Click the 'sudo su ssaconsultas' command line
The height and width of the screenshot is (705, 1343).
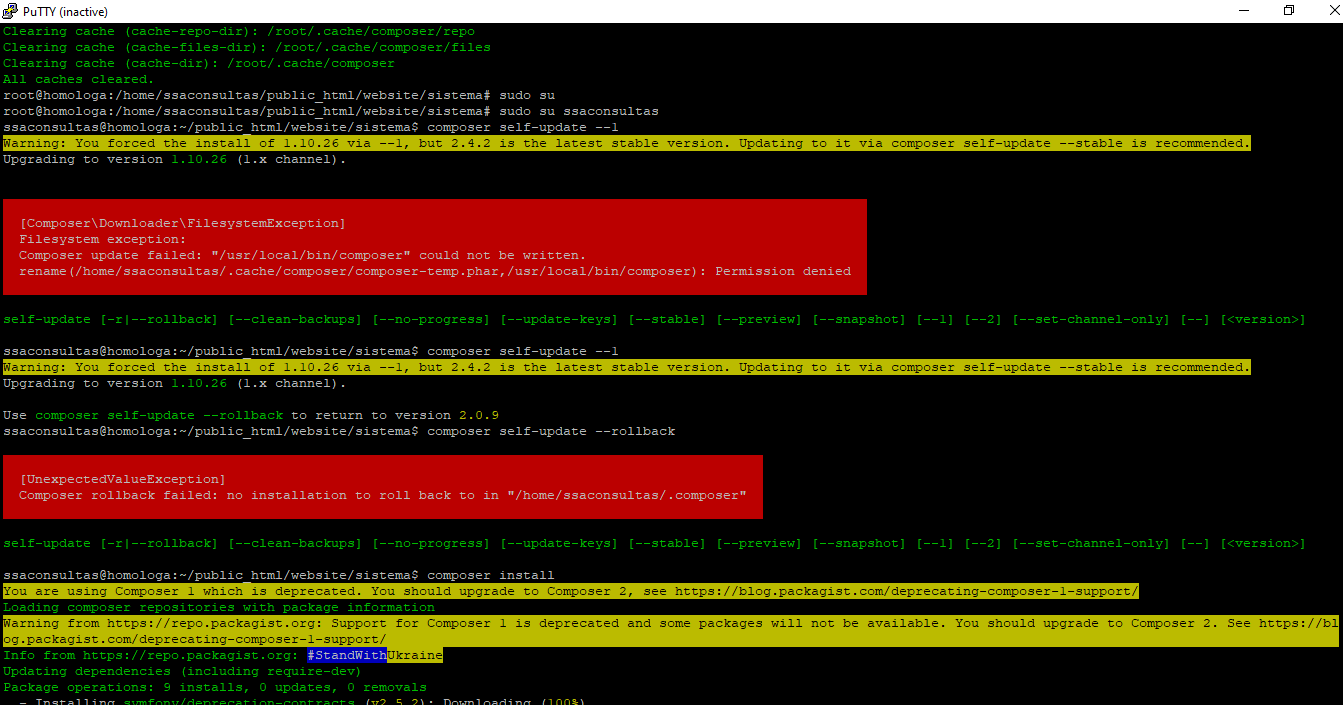tap(331, 111)
